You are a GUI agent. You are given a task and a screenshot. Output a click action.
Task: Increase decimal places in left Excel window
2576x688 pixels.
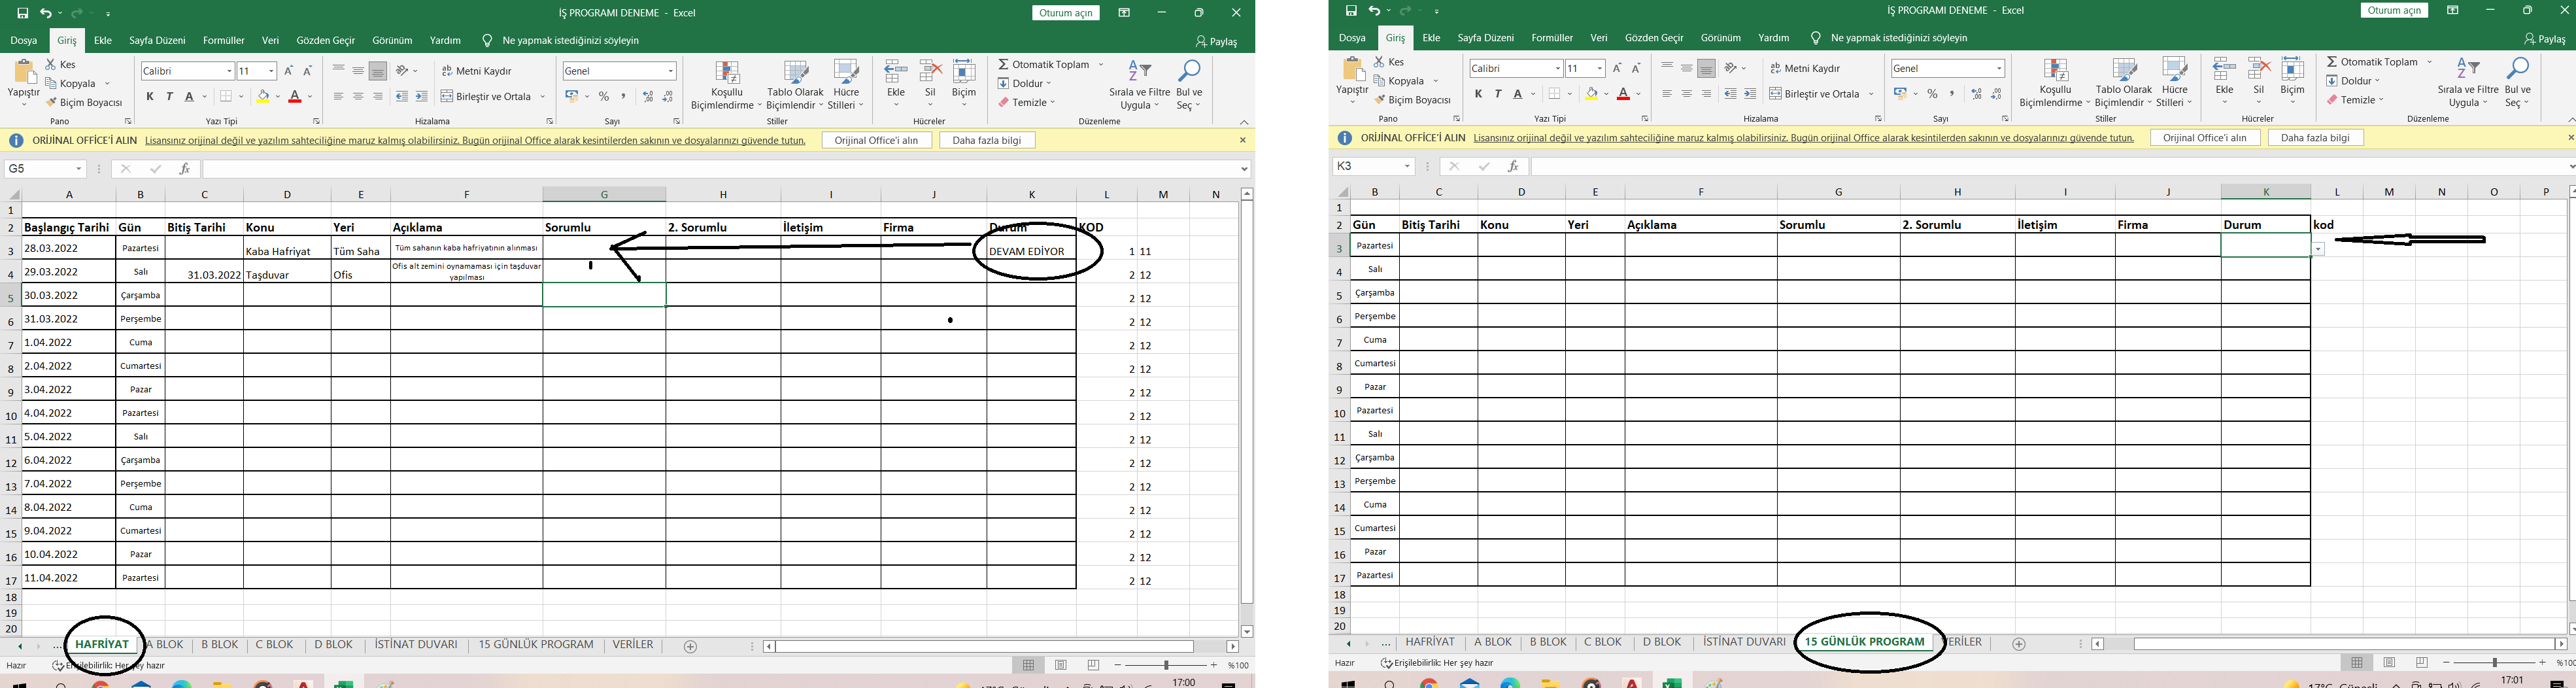(x=648, y=96)
